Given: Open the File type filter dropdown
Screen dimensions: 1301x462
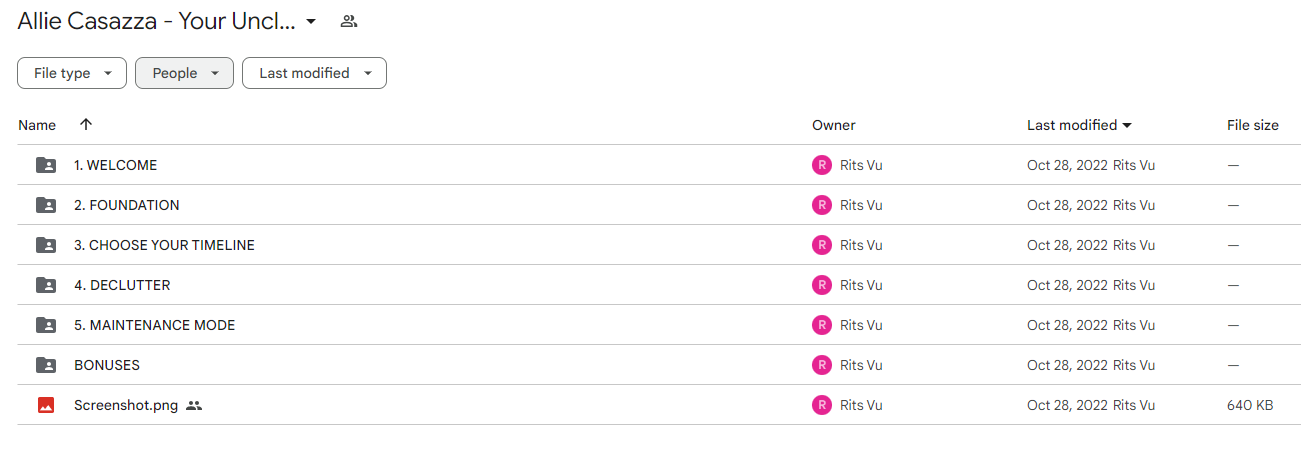Looking at the screenshot, I should 72,73.
